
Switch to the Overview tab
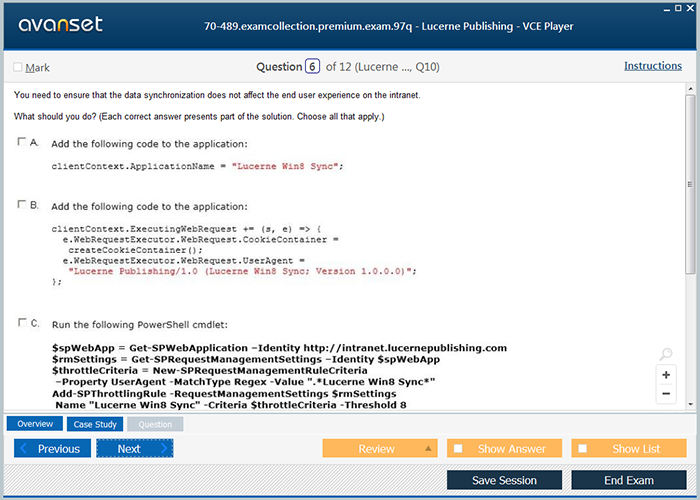35,424
